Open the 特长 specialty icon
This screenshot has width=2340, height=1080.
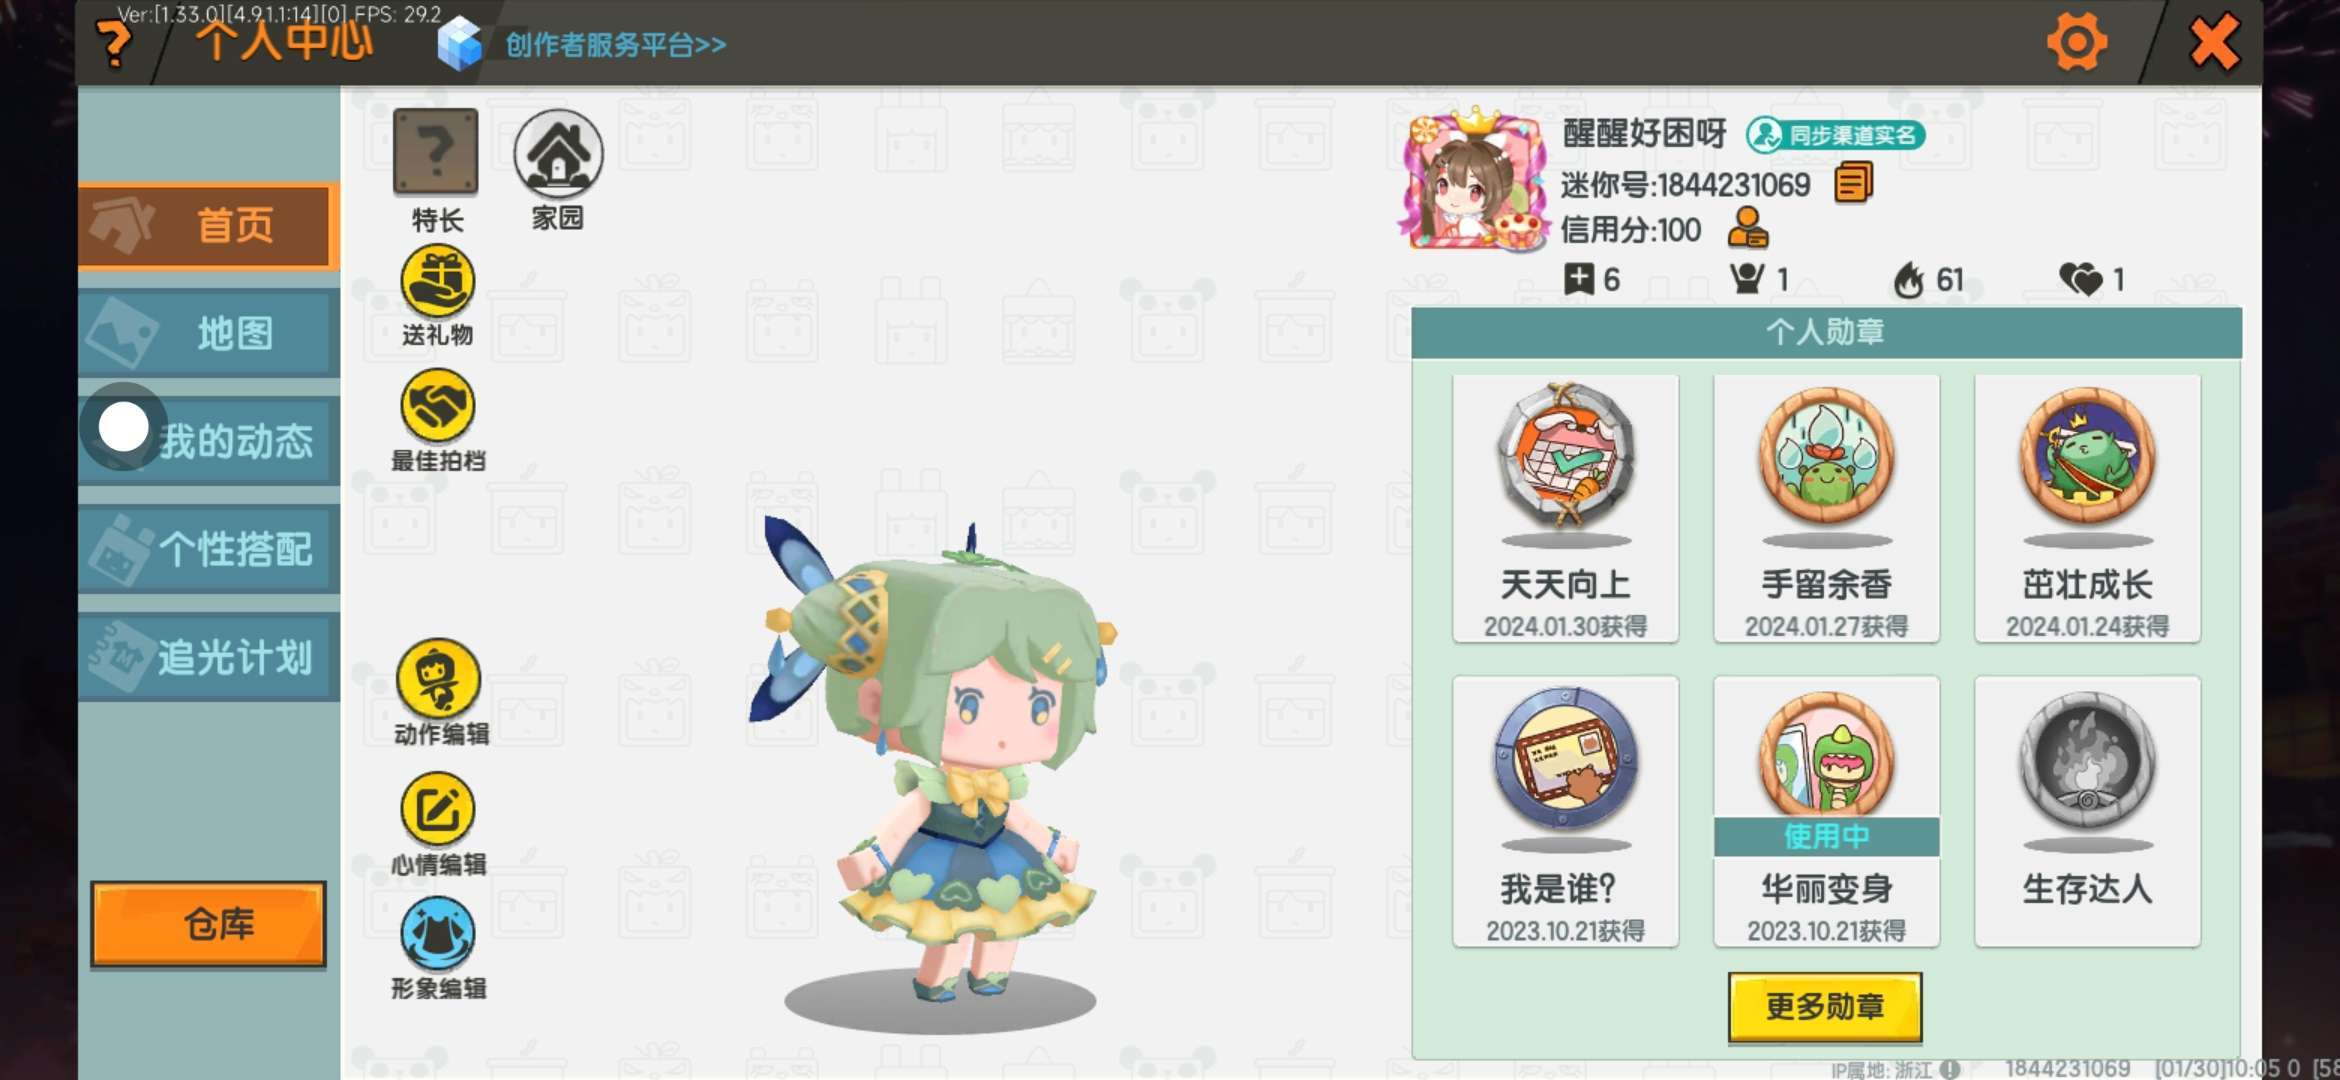(x=436, y=153)
